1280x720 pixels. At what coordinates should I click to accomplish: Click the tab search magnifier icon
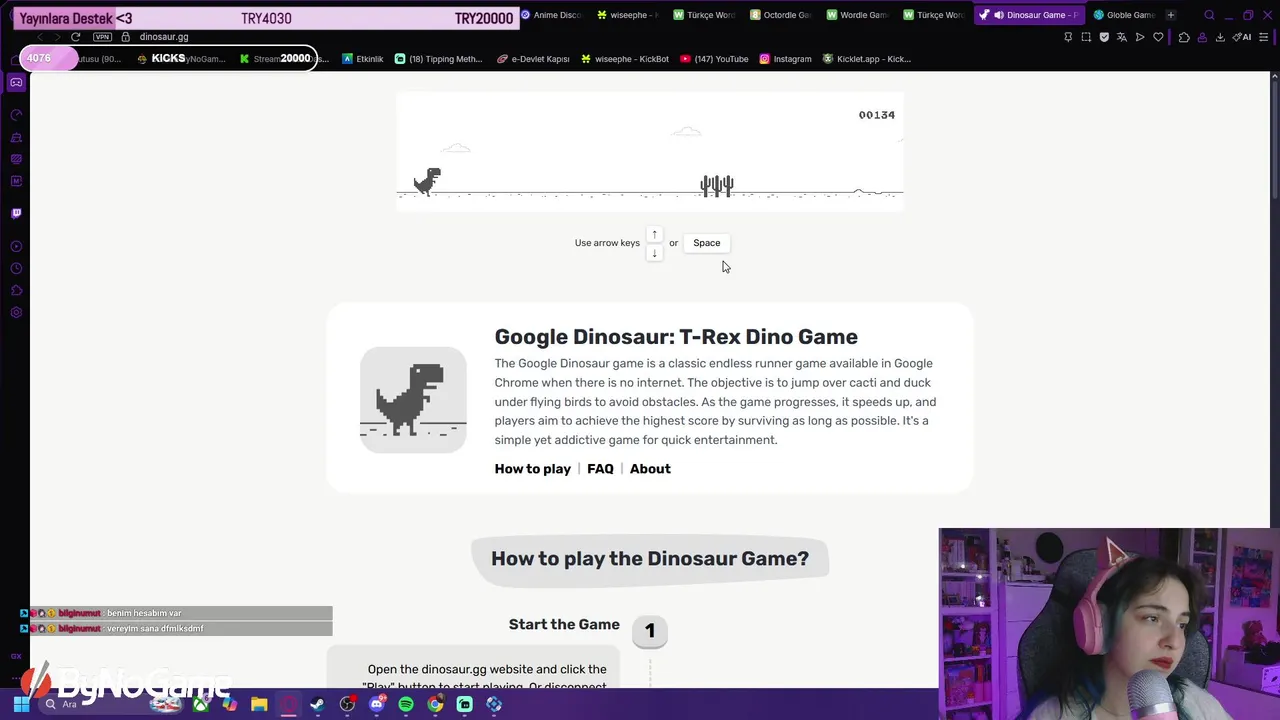[1209, 15]
